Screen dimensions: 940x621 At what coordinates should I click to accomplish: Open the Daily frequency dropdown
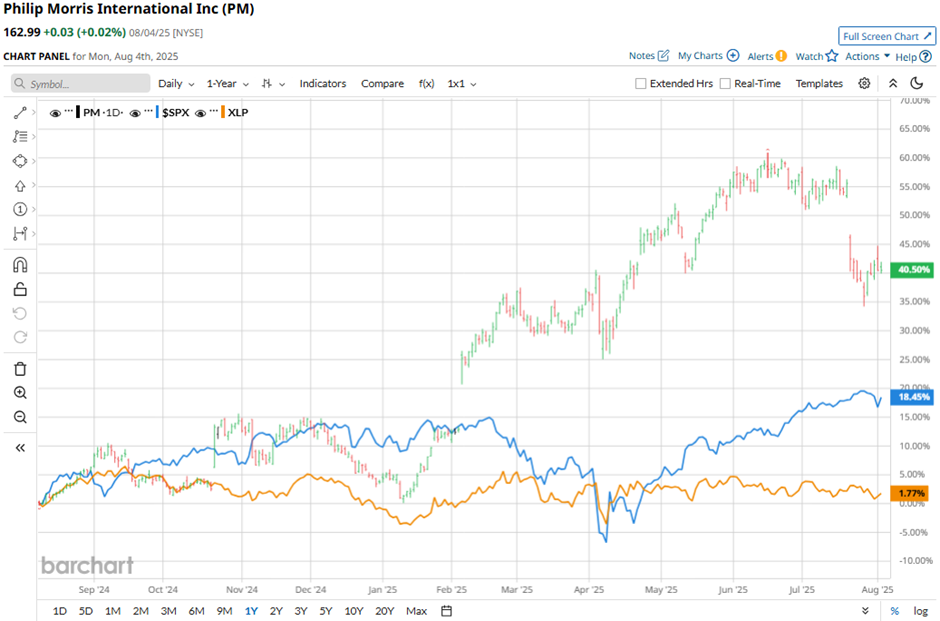coord(176,83)
